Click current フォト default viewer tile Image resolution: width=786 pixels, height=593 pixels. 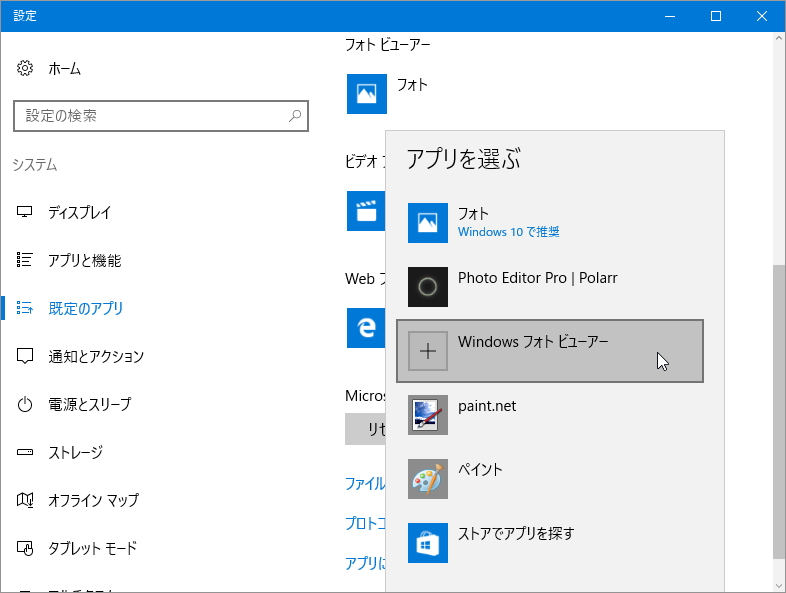coord(366,94)
